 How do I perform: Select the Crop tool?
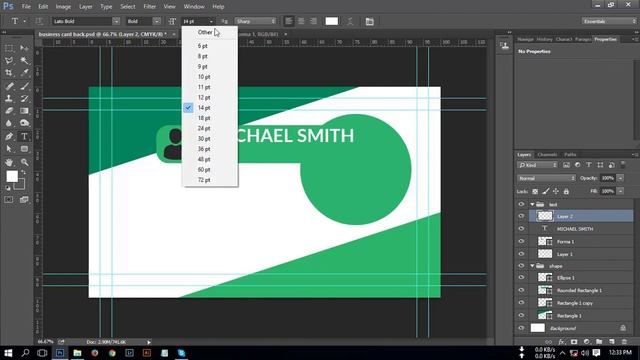tap(9, 73)
